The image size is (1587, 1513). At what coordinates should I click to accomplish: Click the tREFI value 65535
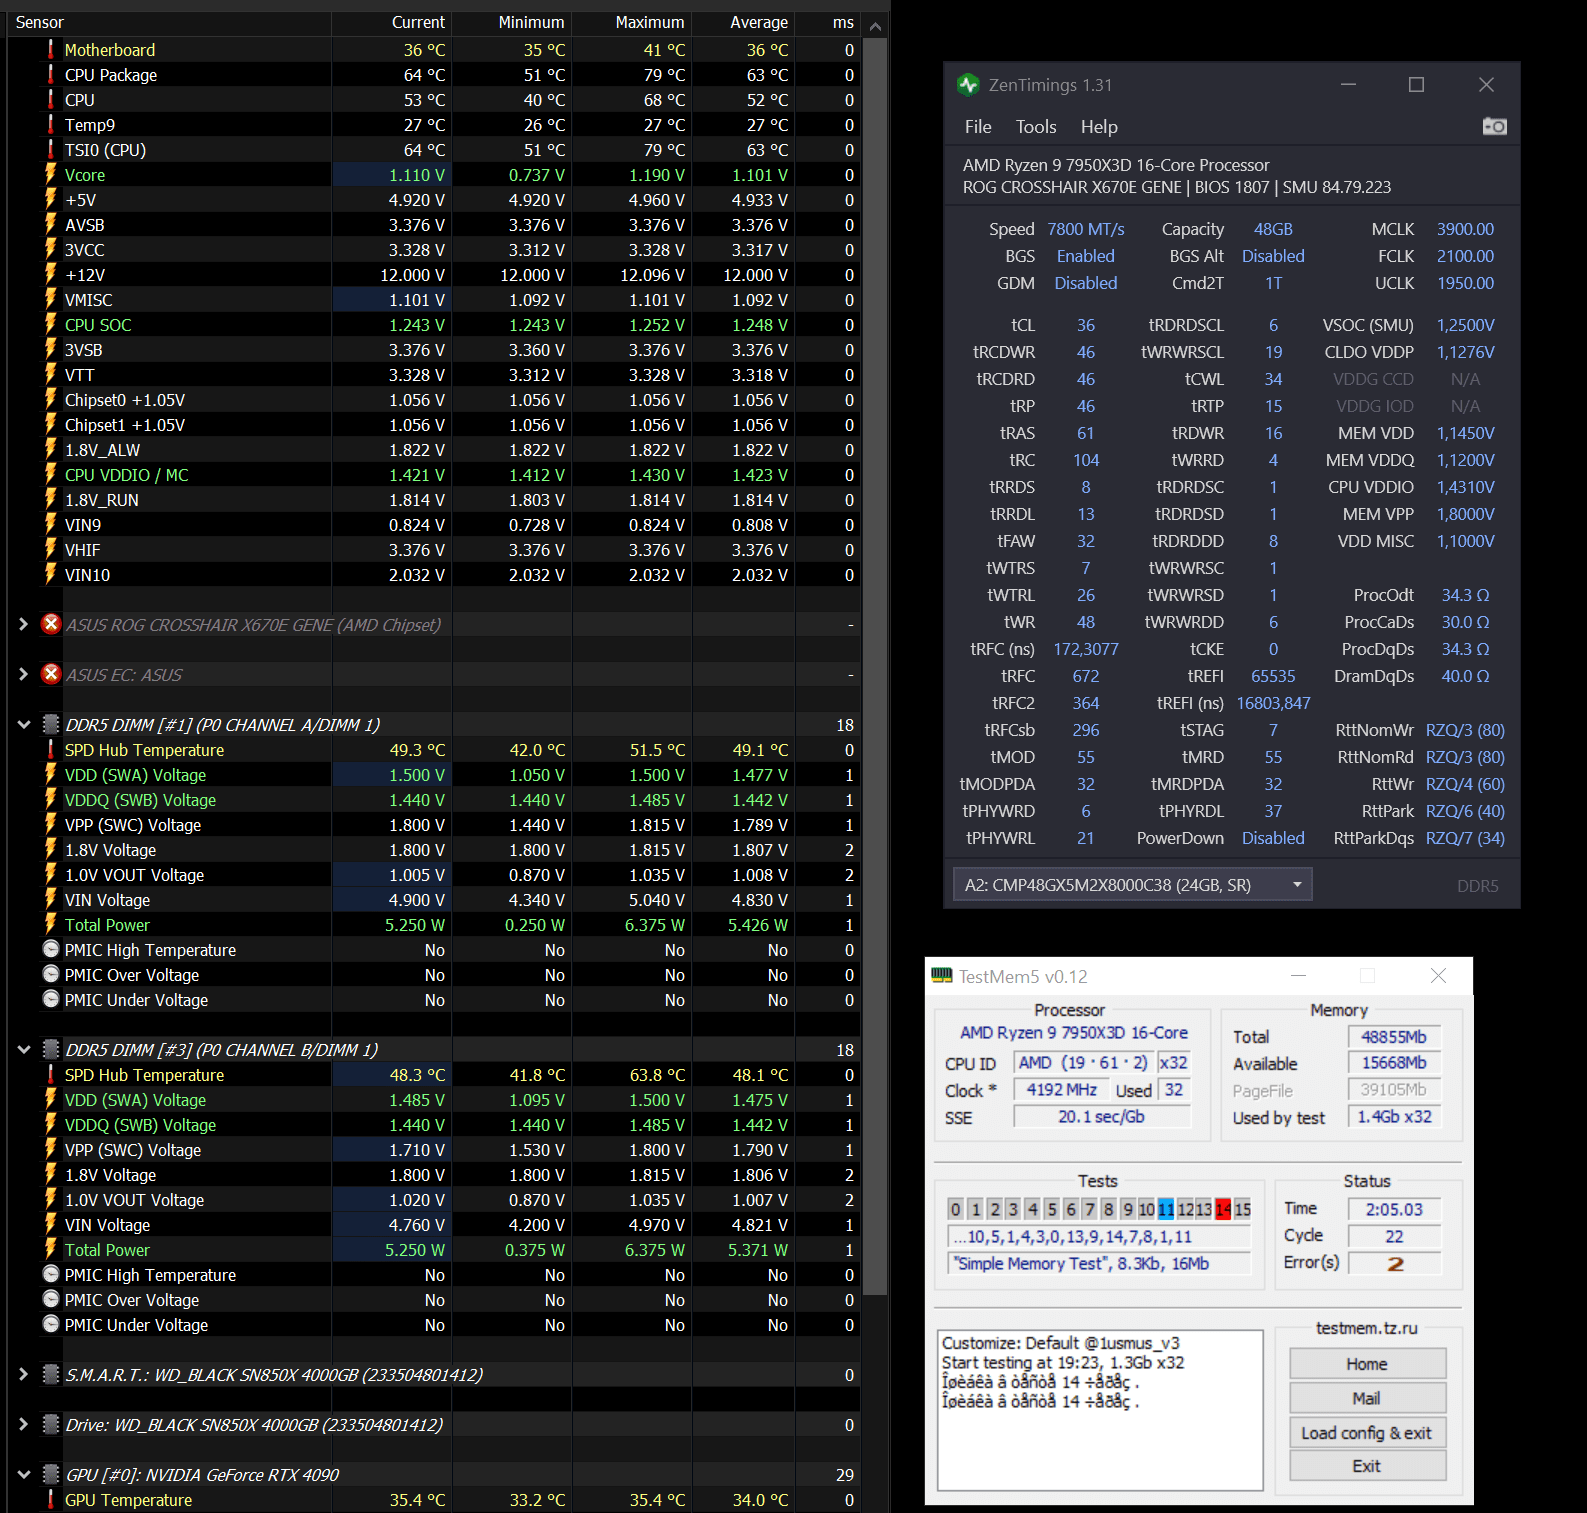click(x=1273, y=676)
